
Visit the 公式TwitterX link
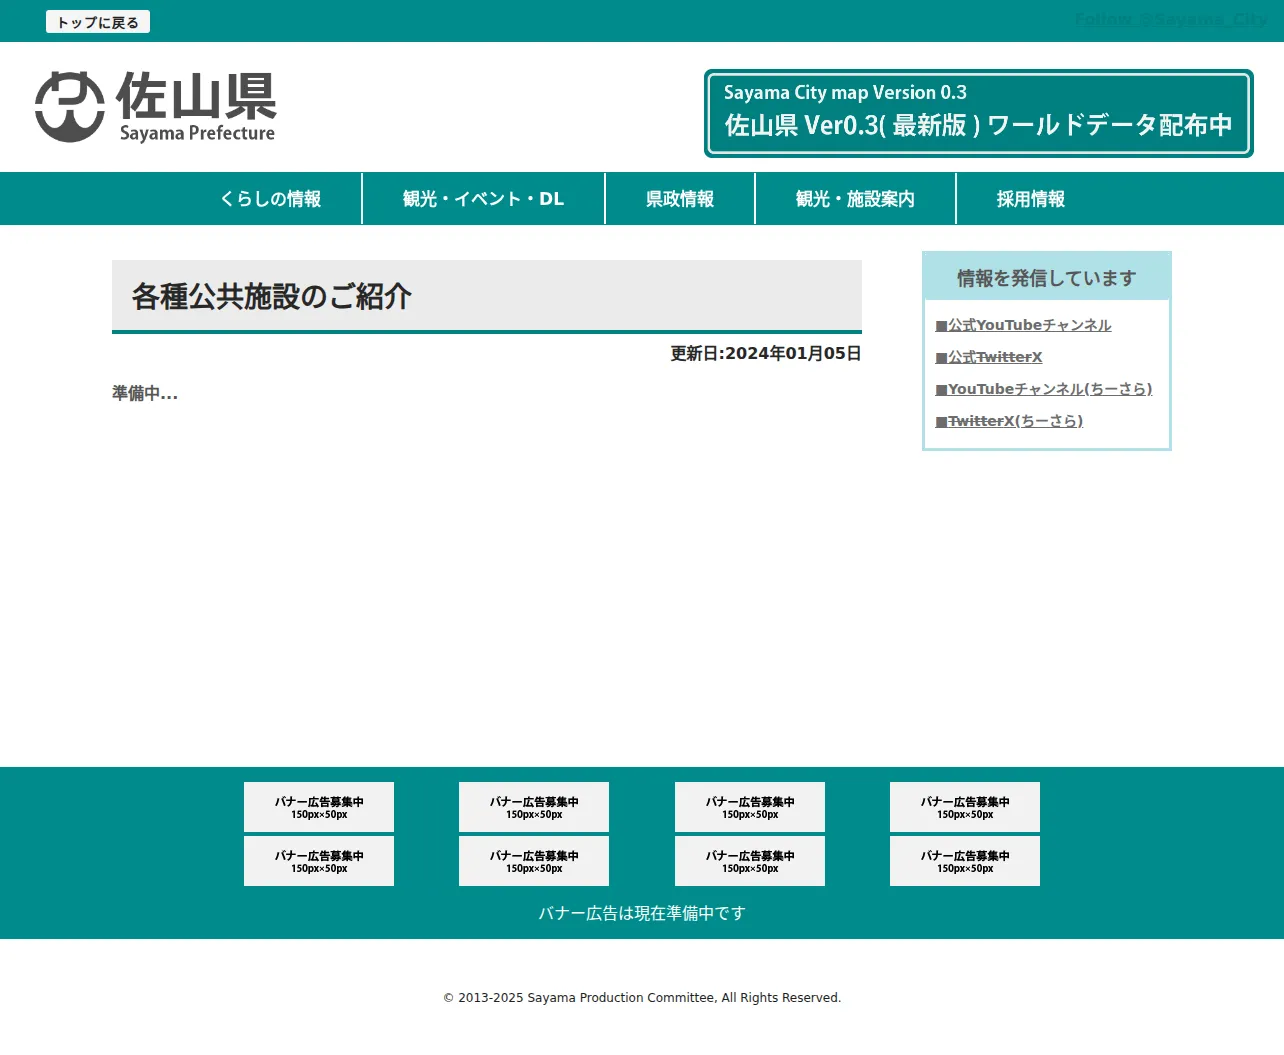(989, 357)
